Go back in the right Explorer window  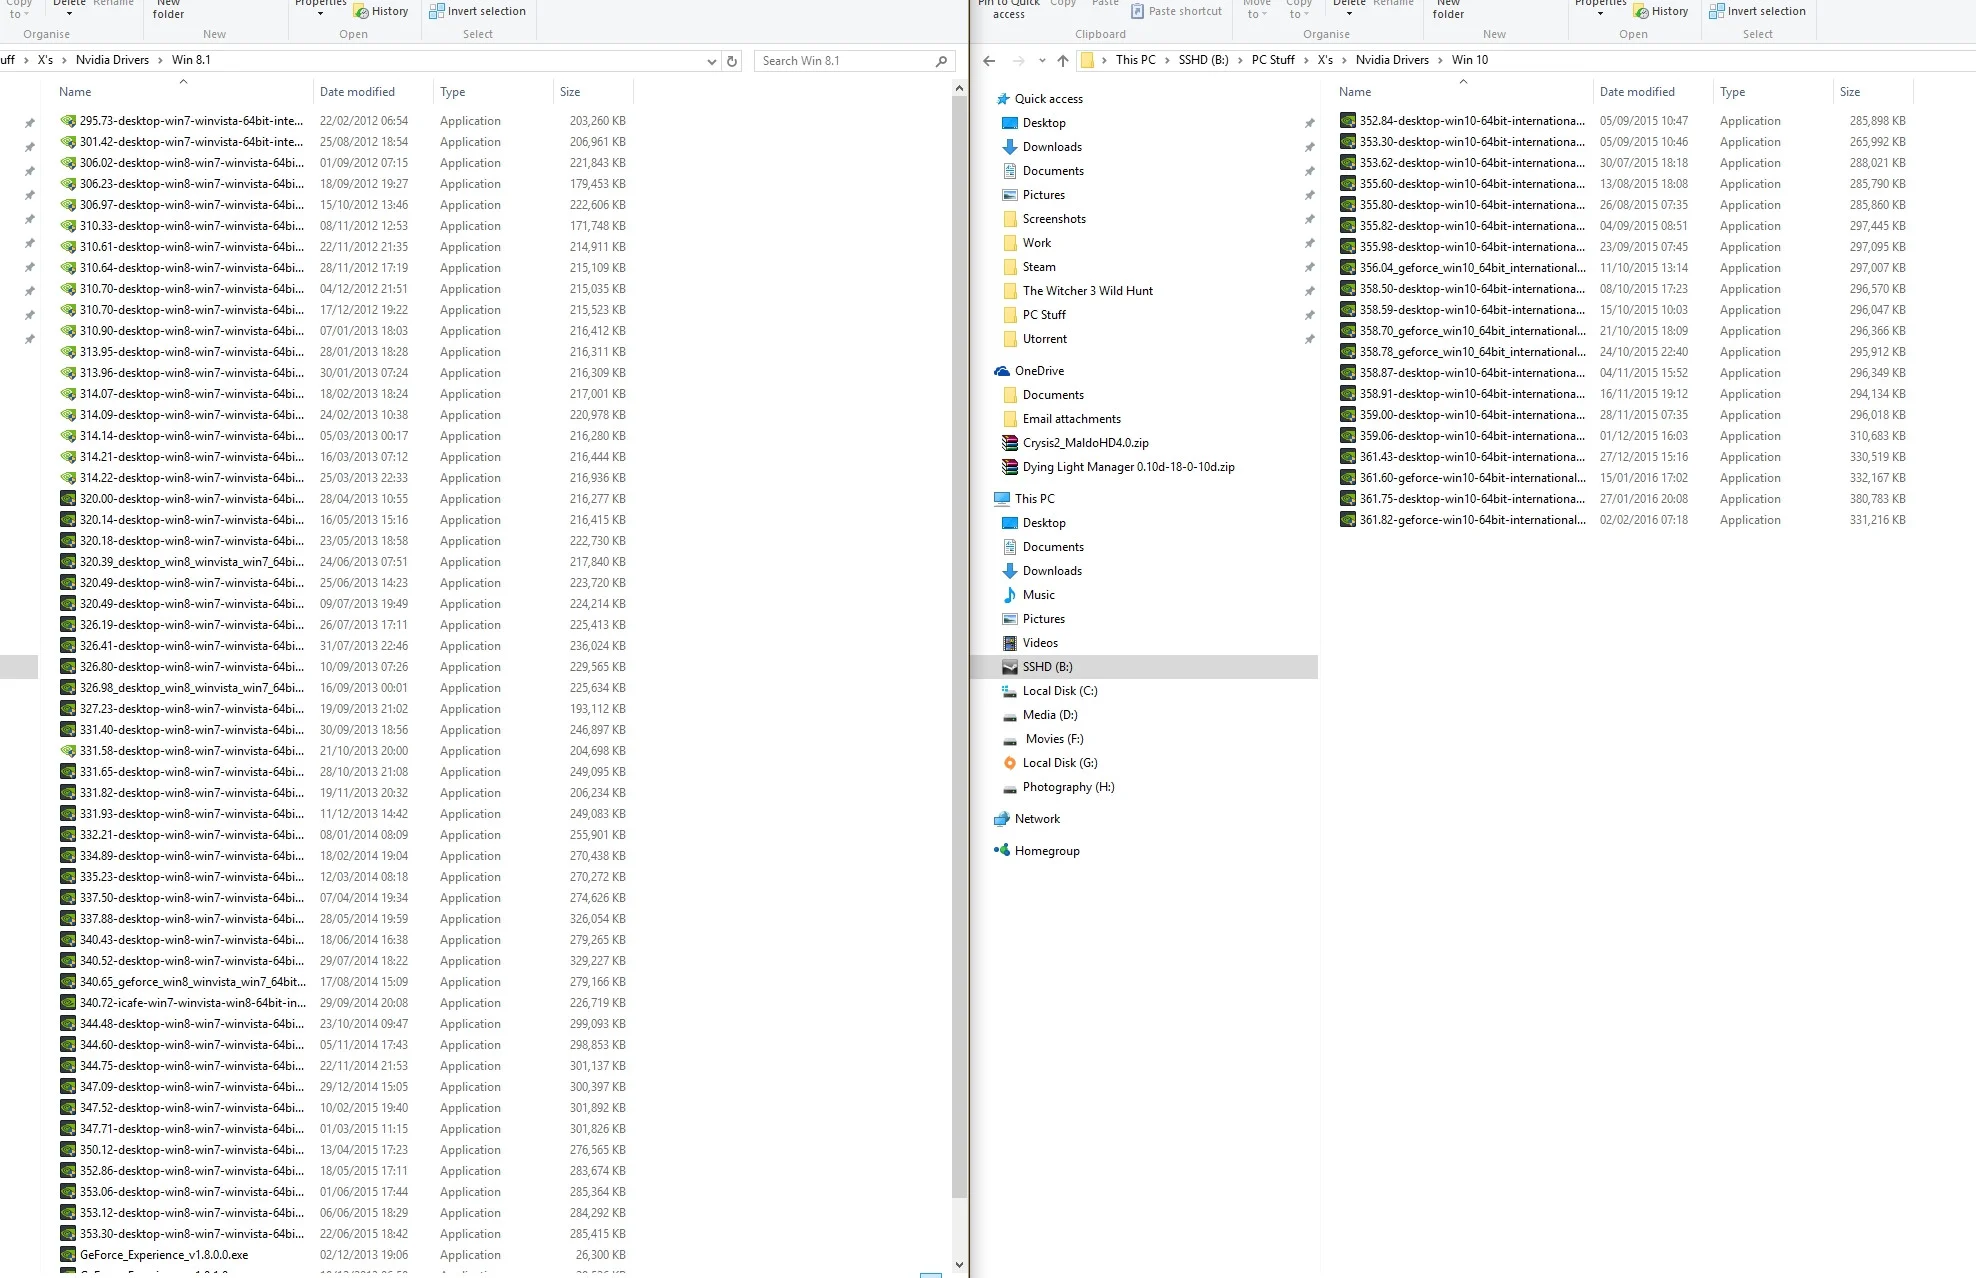[989, 60]
